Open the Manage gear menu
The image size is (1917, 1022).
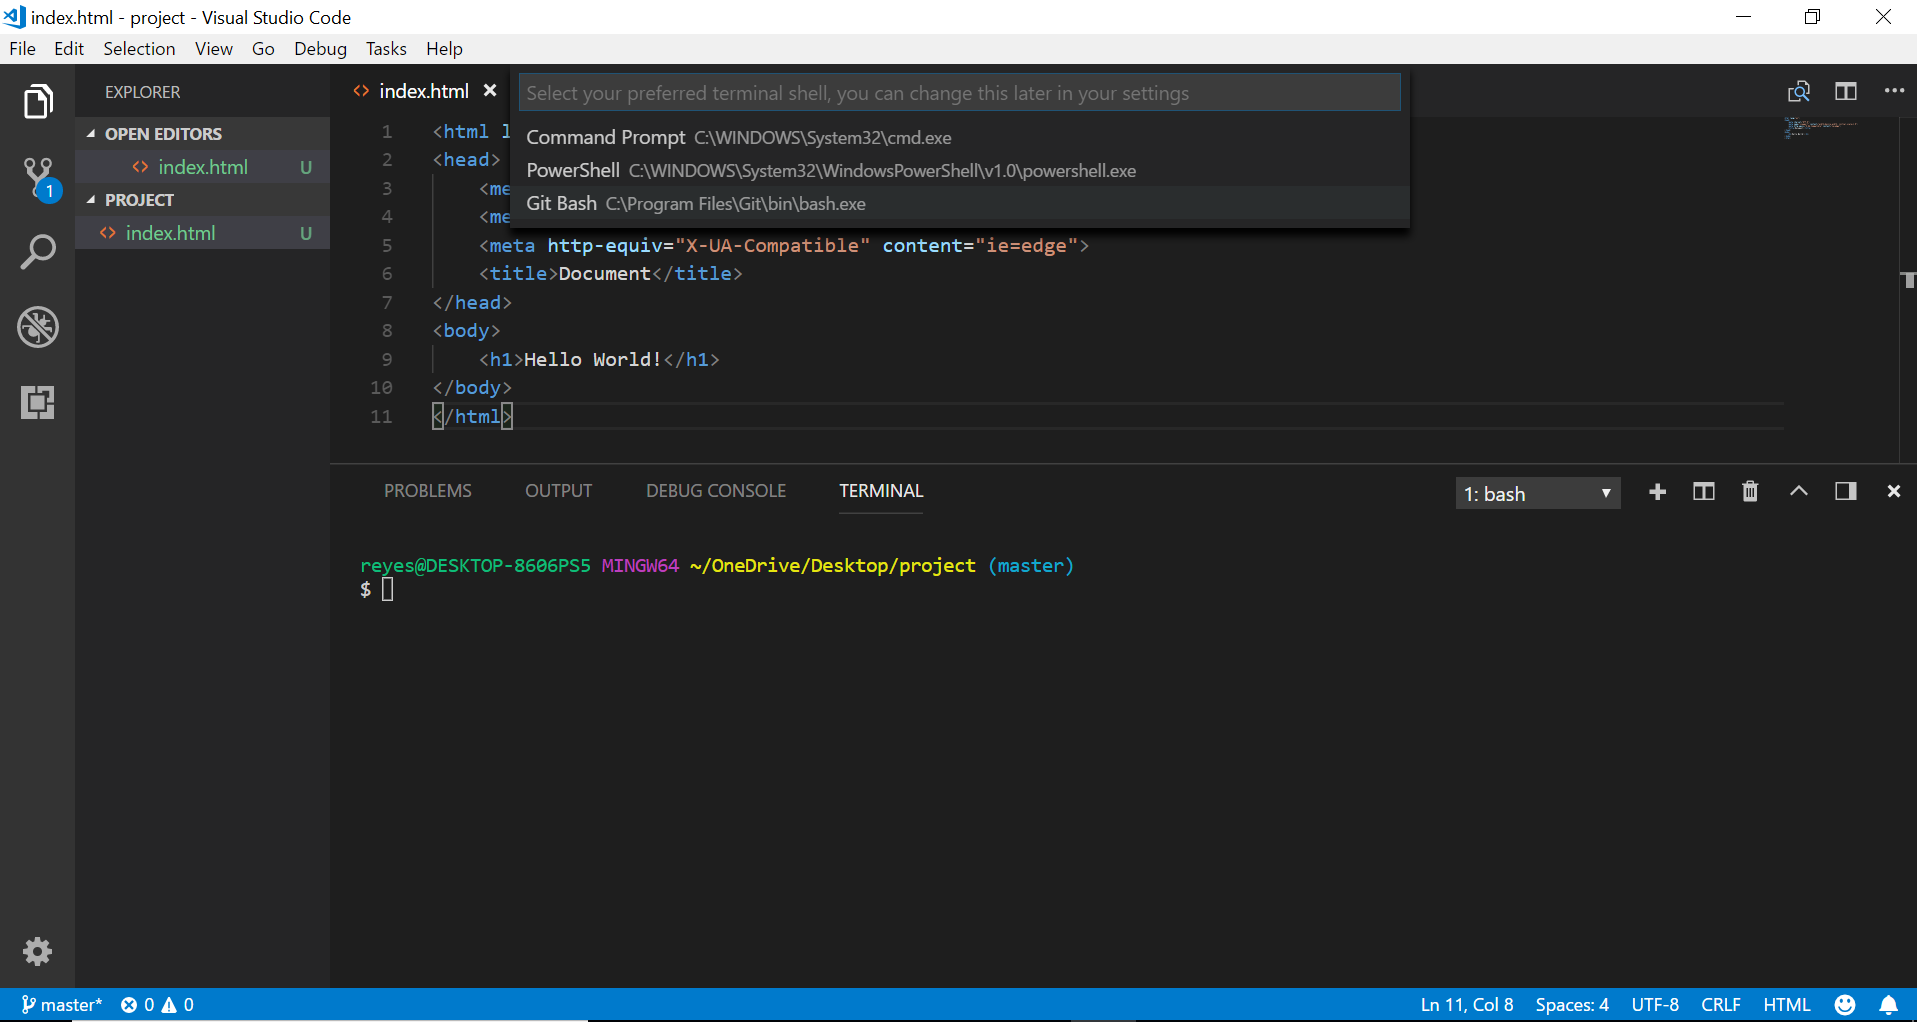pyautogui.click(x=38, y=951)
